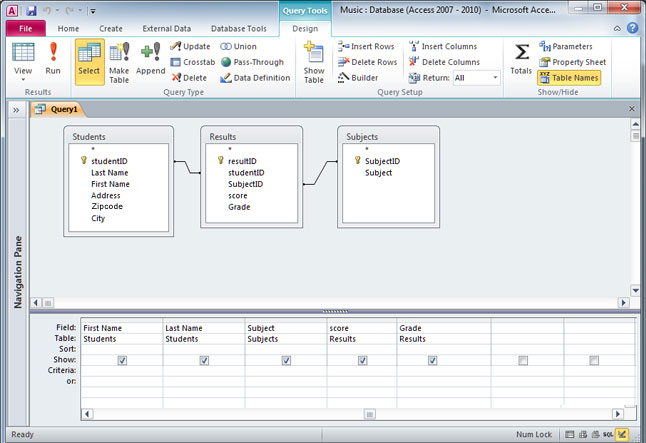
Task: Switch to the Create ribbon tab
Action: tap(110, 28)
